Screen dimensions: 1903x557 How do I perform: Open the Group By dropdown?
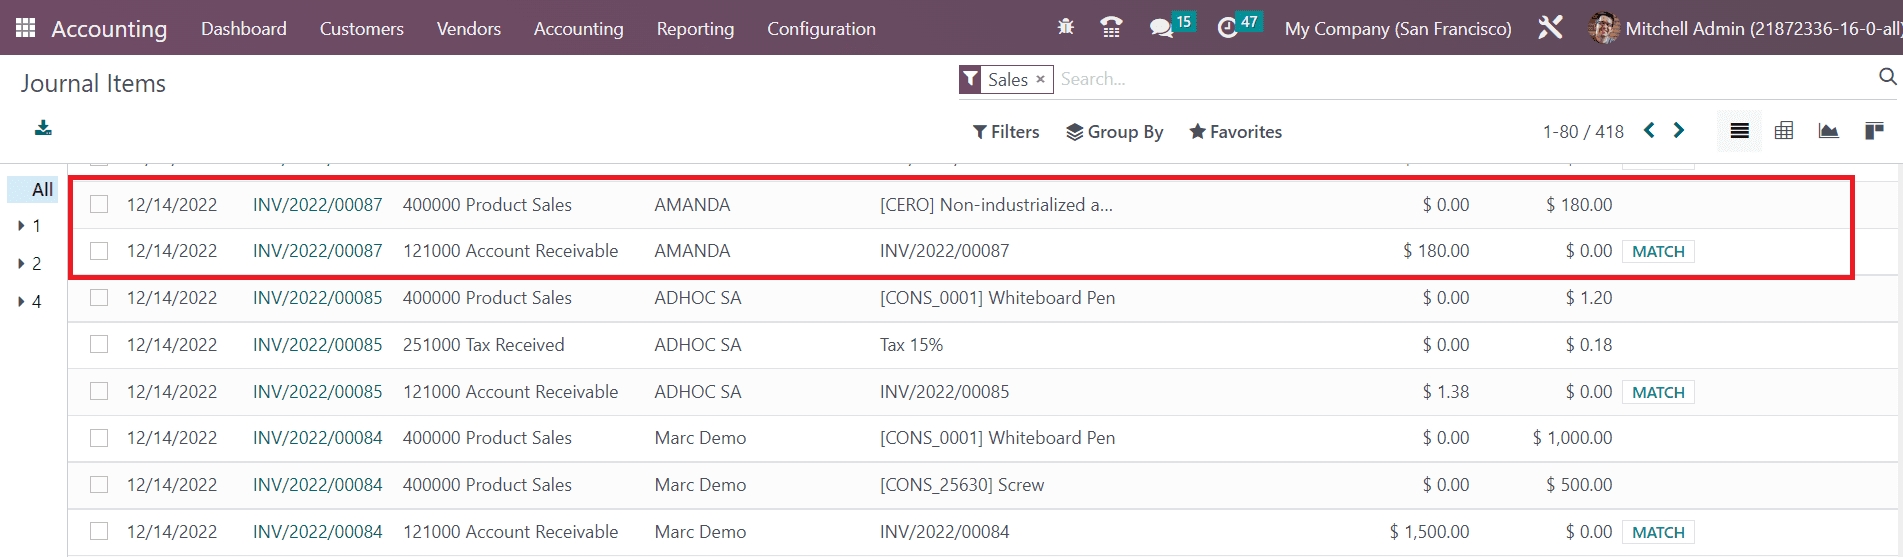pyautogui.click(x=1114, y=132)
